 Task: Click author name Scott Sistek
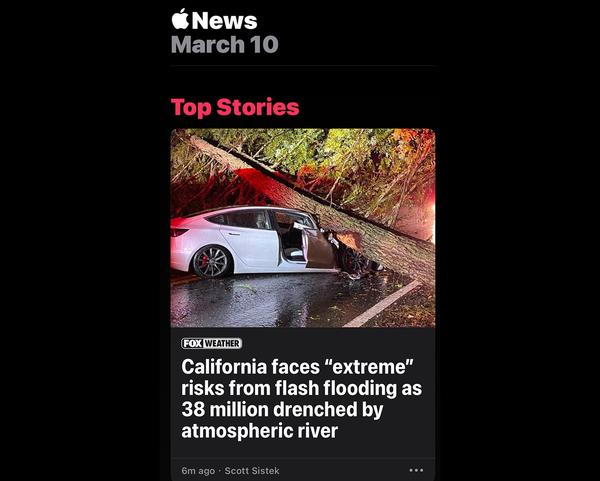252,470
